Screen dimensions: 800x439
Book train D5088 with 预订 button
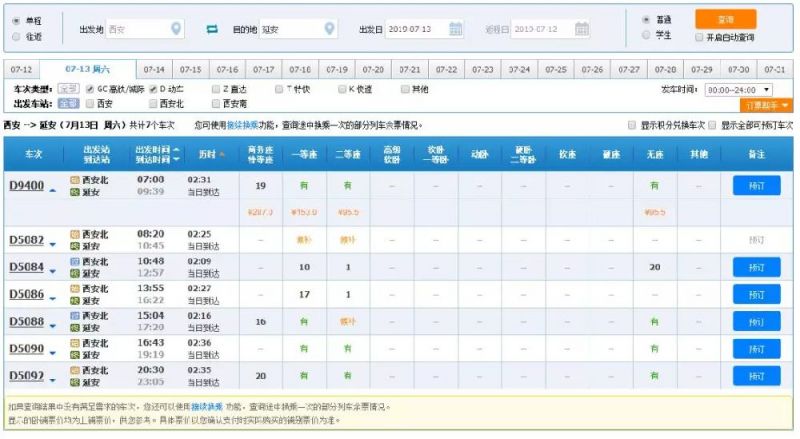(757, 322)
